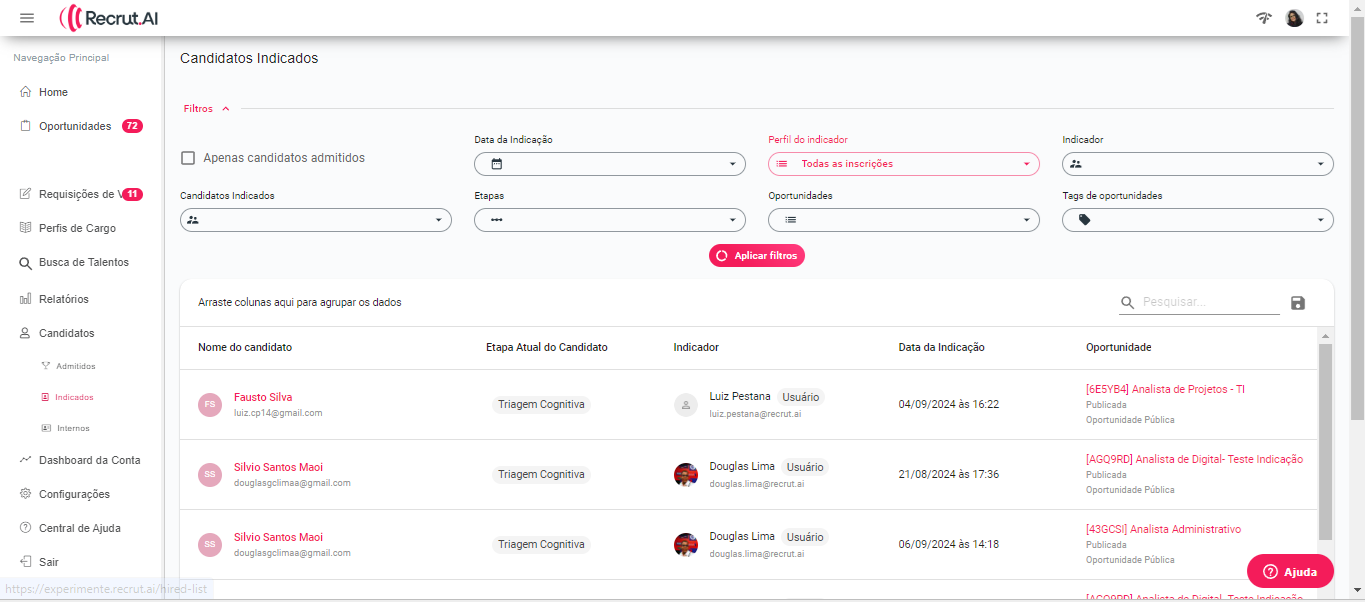This screenshot has height=602, width=1365.
Task: Click the save layout floppy disk icon
Action: pyautogui.click(x=1298, y=303)
